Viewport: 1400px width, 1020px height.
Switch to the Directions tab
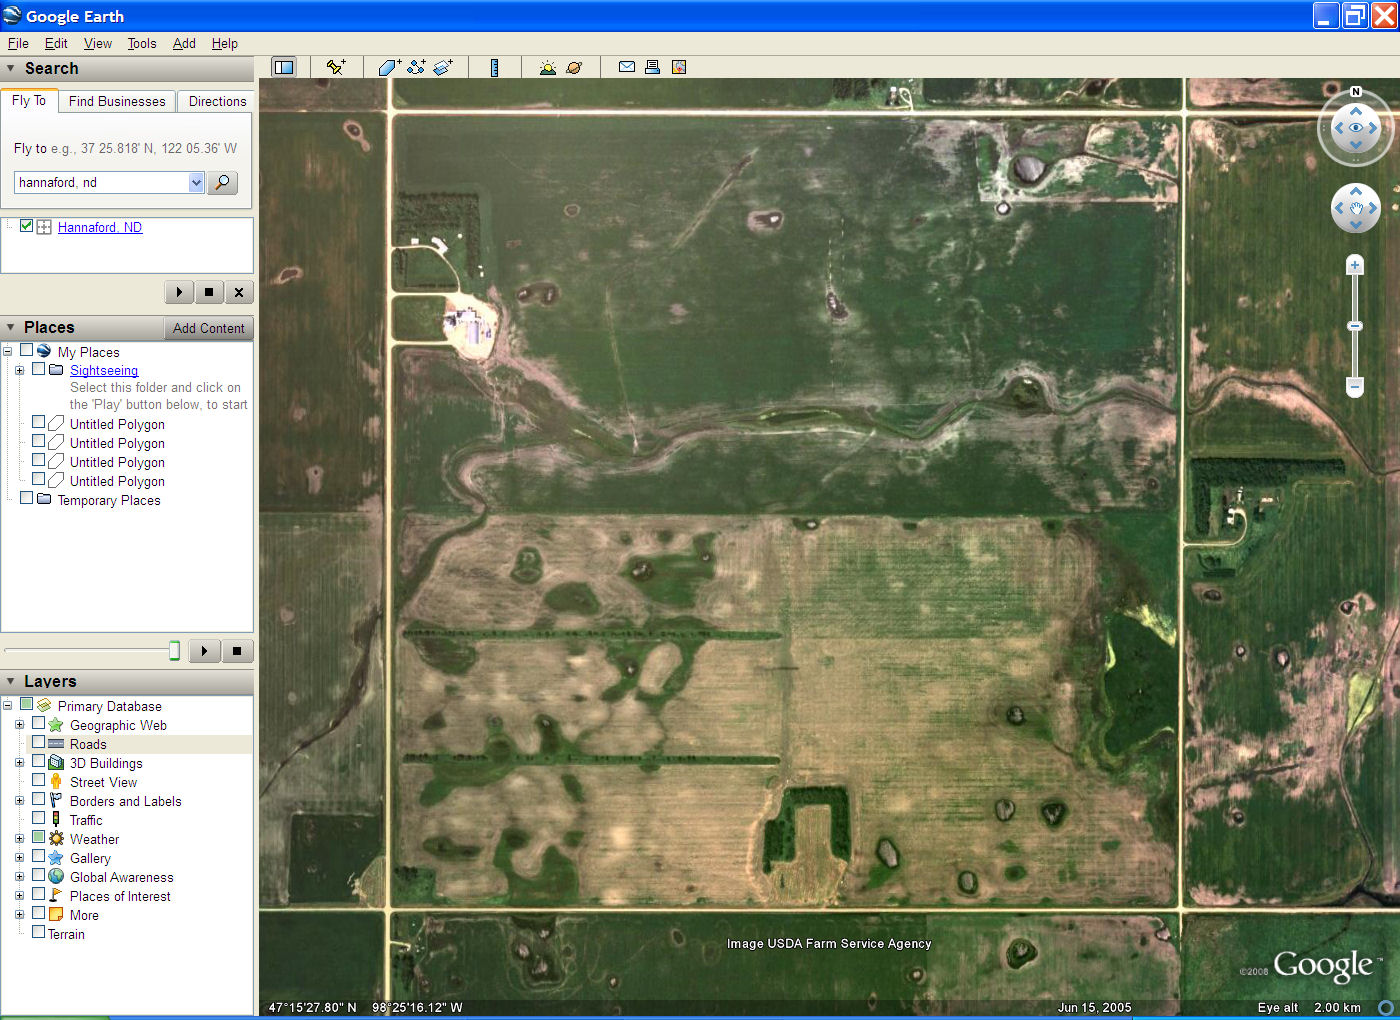[x=217, y=101]
